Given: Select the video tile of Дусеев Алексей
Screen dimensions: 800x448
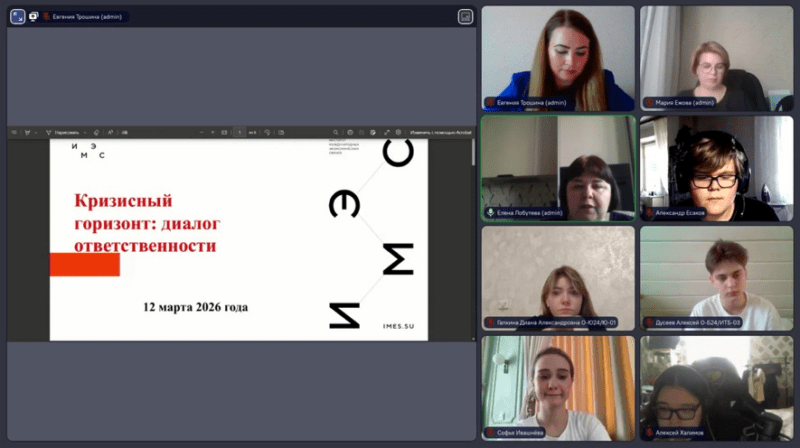Looking at the screenshot, I should point(715,277).
